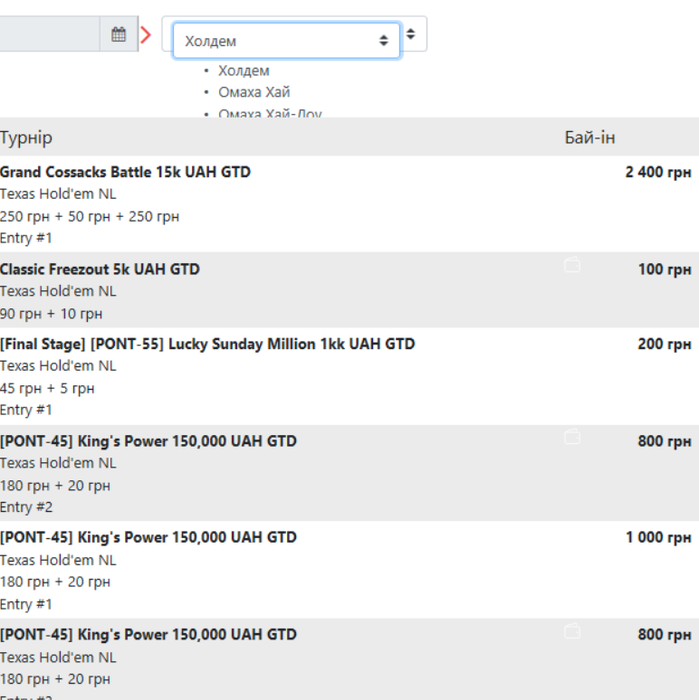Click the 100 грн buy-in amount

pyautogui.click(x=664, y=269)
